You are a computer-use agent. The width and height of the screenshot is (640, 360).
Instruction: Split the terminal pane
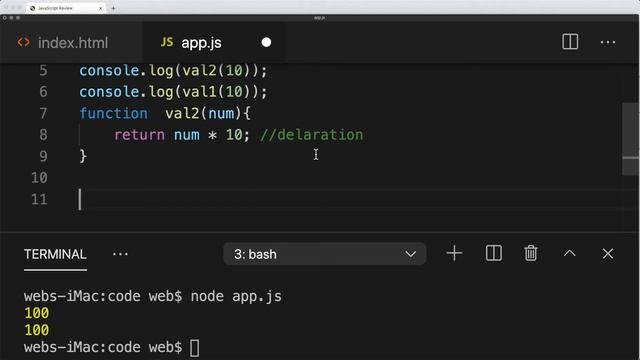coord(493,253)
